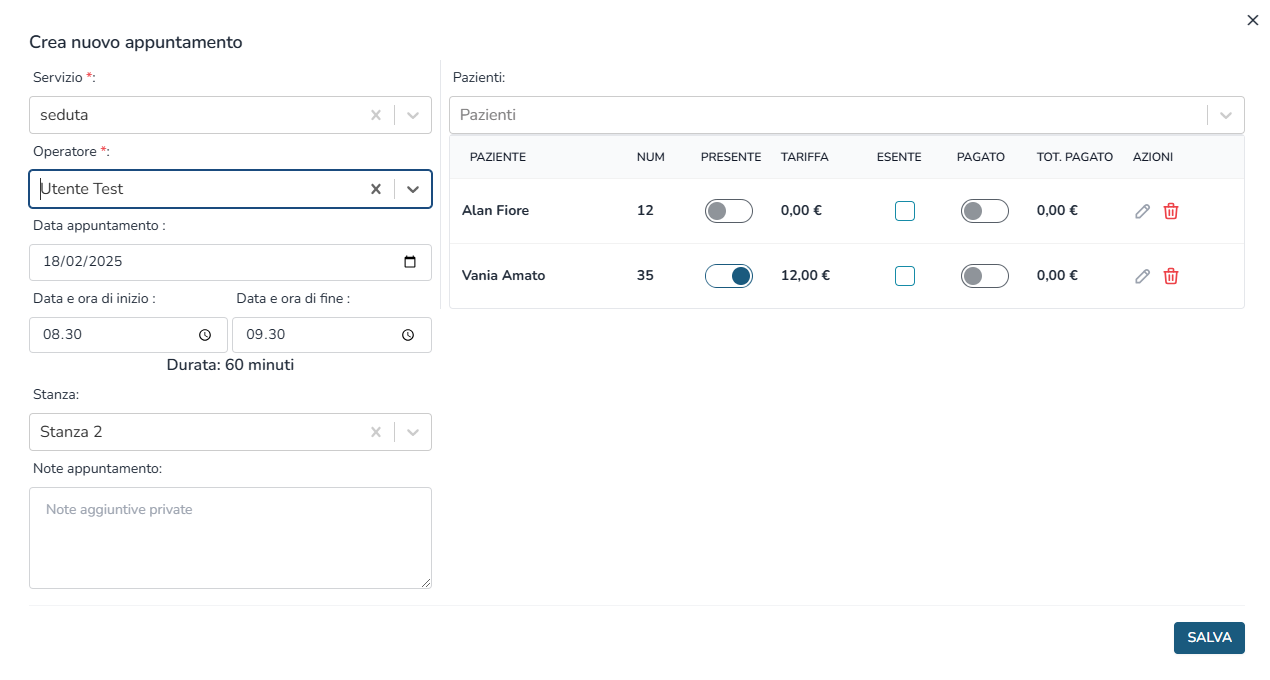
Task: Click the Stanza value 'Stanza 2'
Action: 71,432
